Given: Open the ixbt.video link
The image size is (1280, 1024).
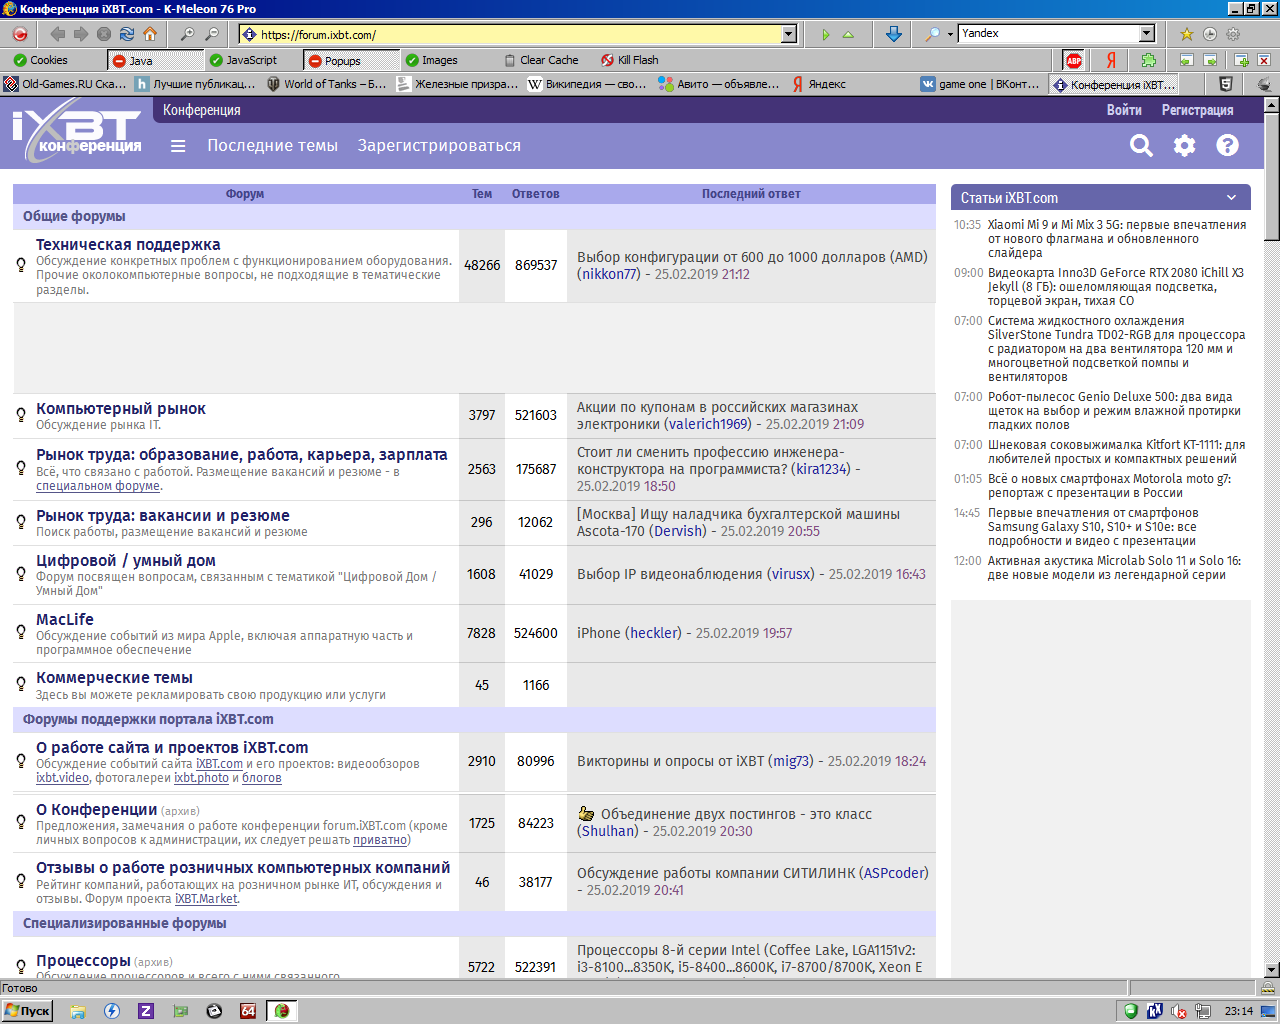Looking at the screenshot, I should [62, 778].
